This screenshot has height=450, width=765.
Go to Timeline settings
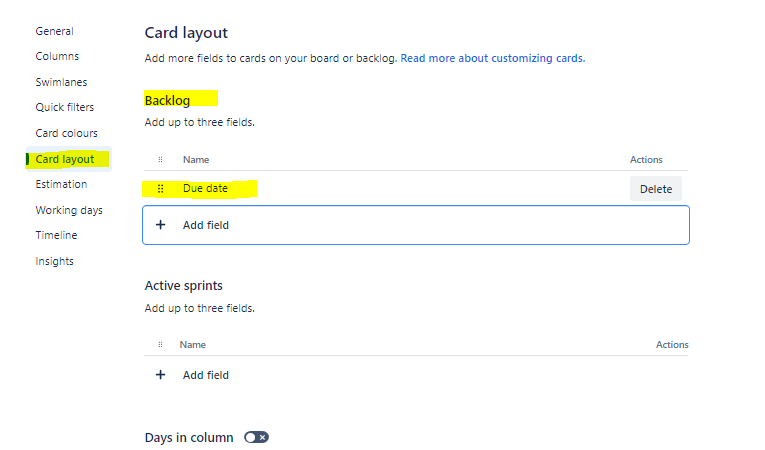pos(56,235)
